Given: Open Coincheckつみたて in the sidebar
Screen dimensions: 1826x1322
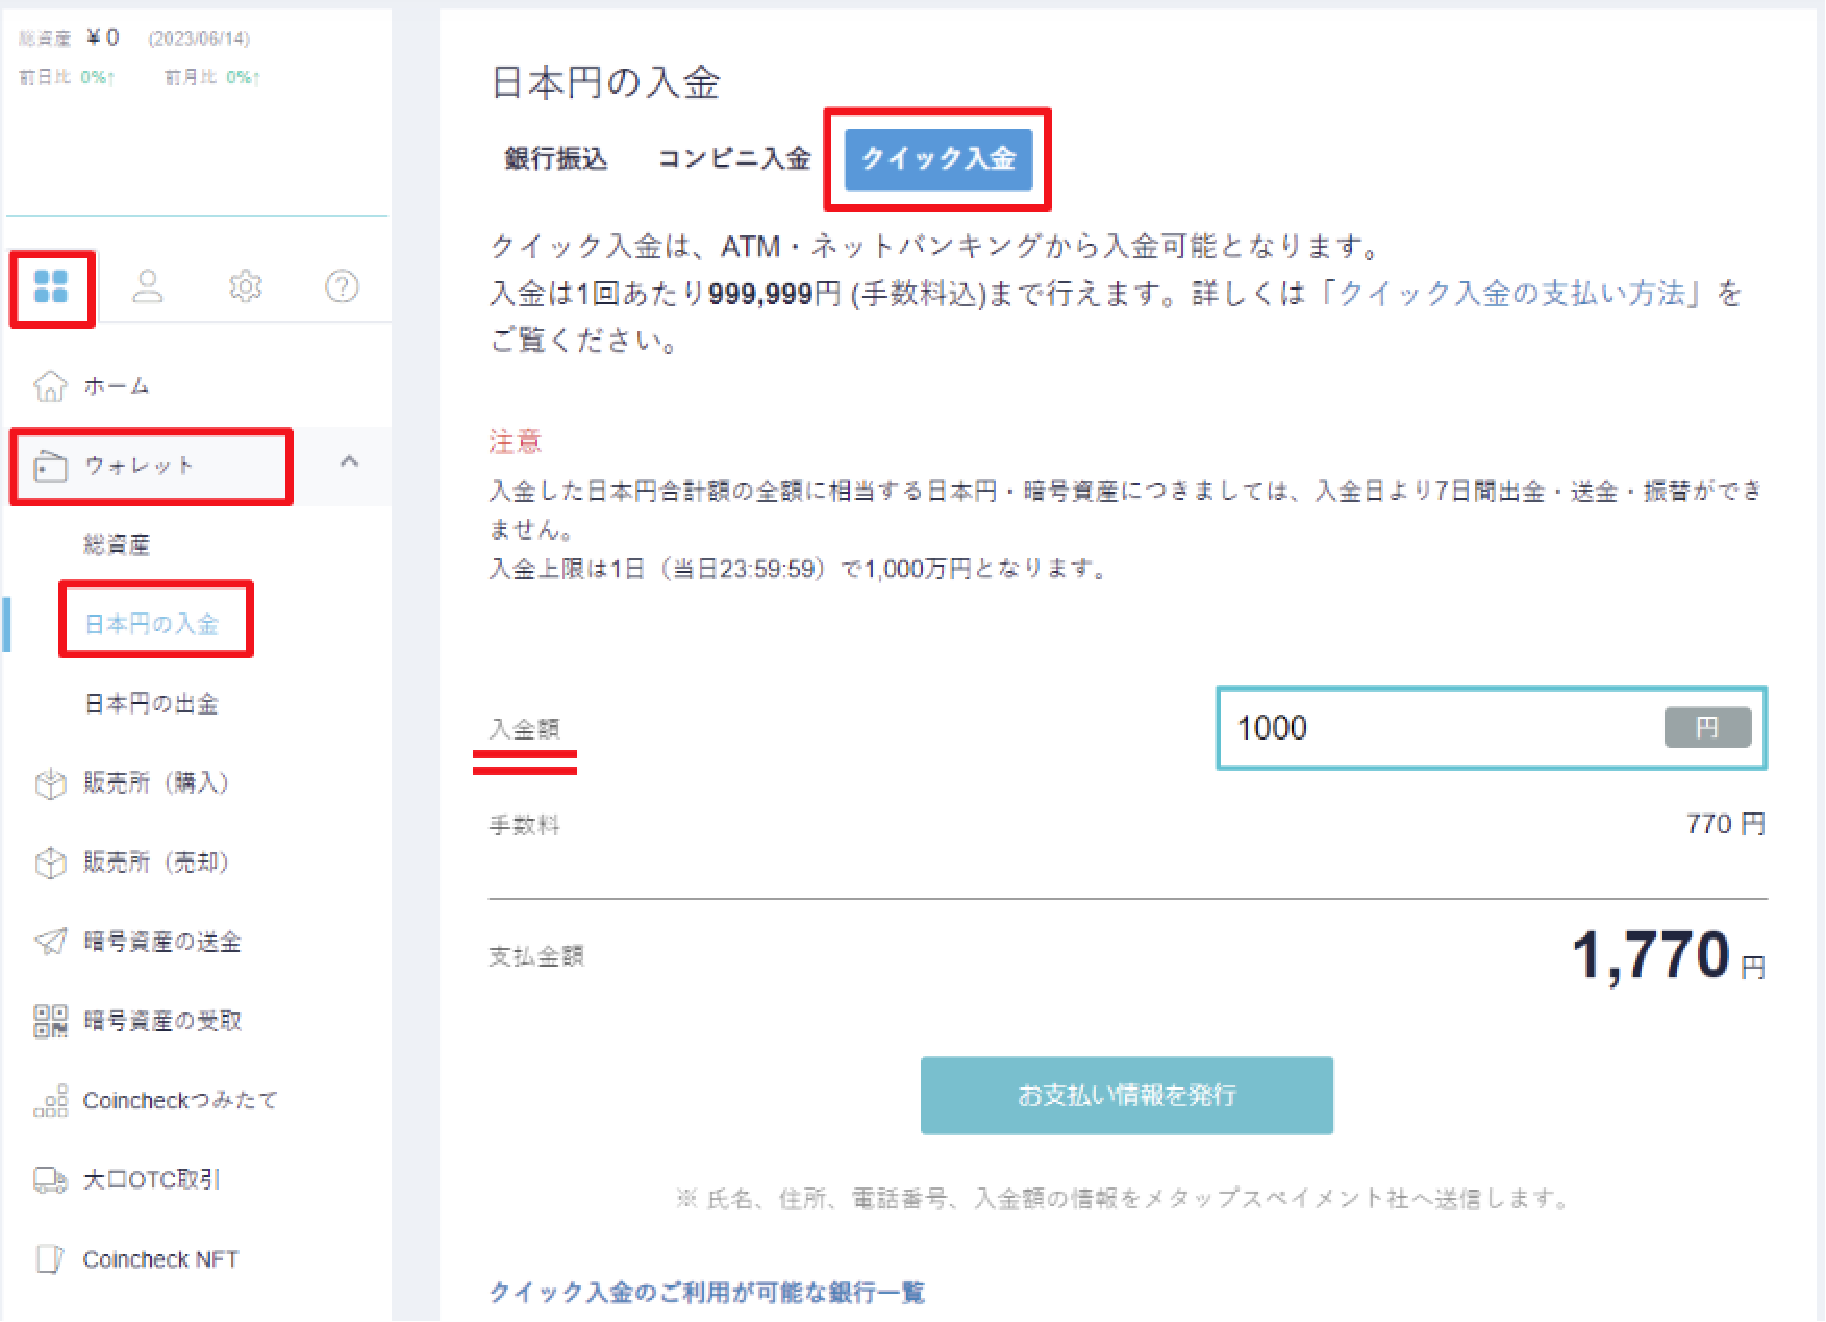Looking at the screenshot, I should [x=179, y=1100].
